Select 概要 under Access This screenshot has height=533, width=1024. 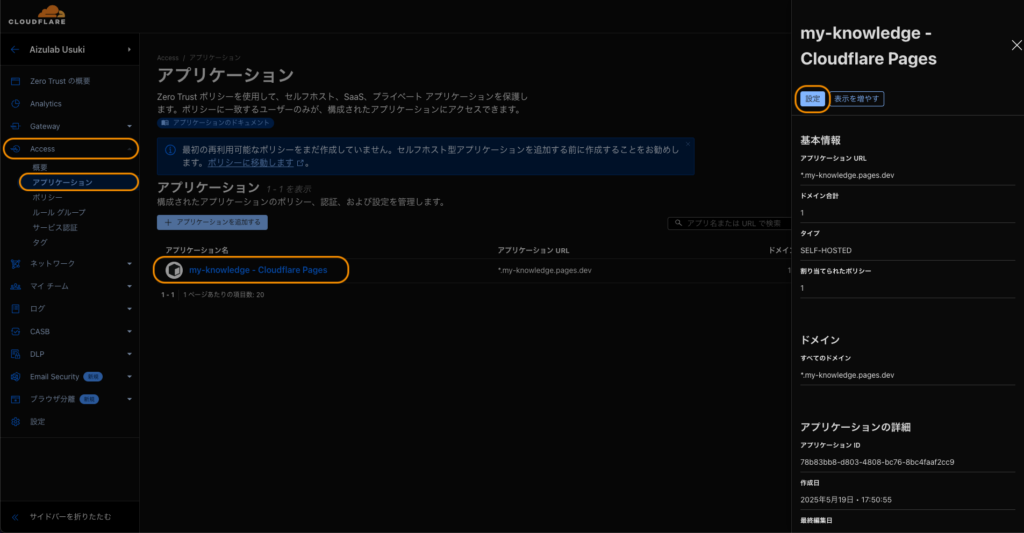click(40, 167)
